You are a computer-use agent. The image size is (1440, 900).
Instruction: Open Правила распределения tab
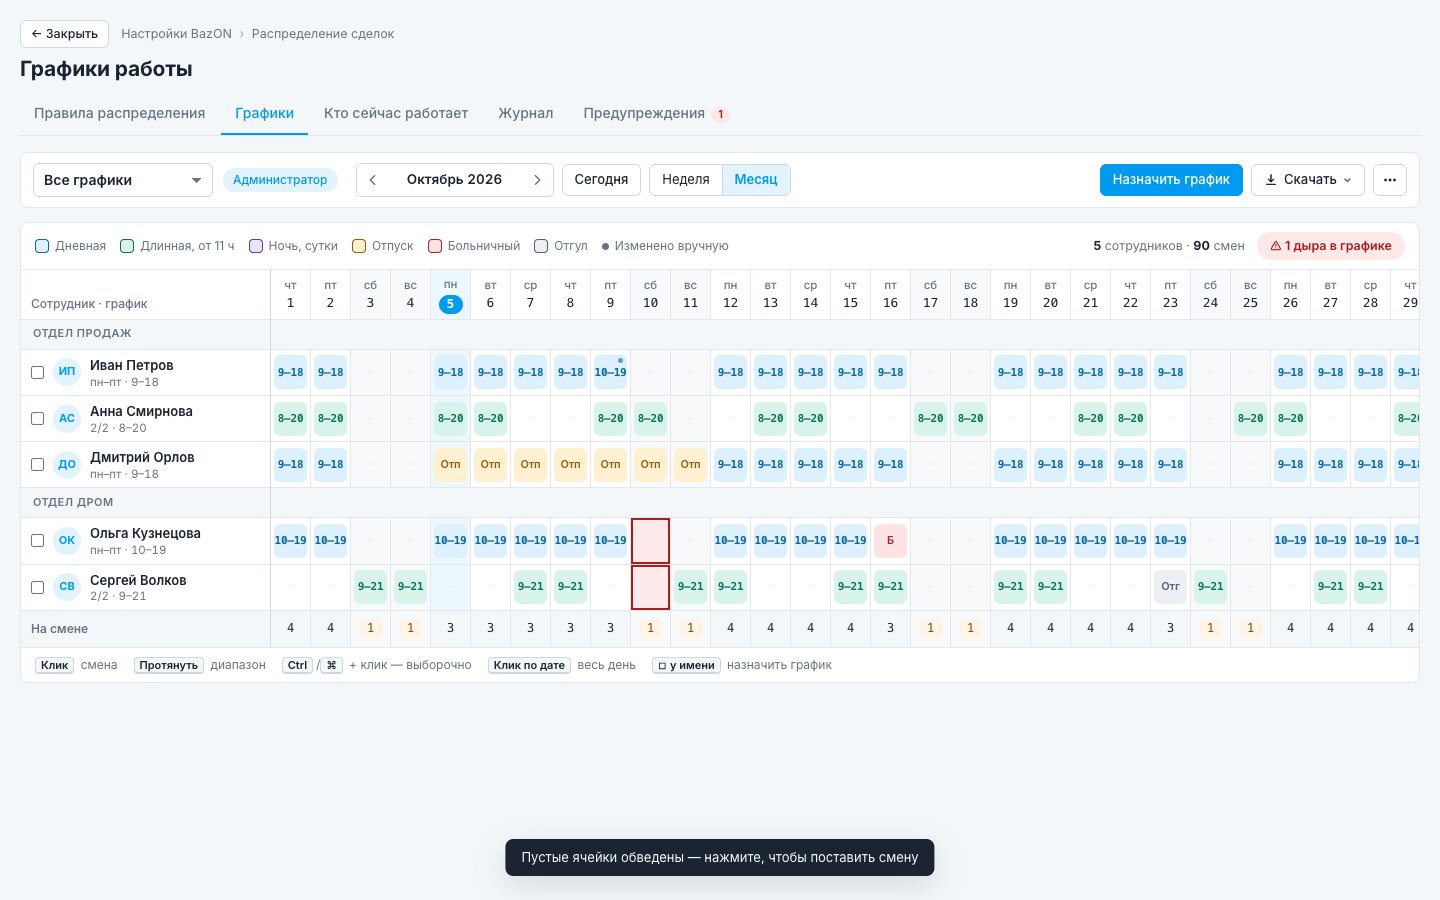click(120, 114)
